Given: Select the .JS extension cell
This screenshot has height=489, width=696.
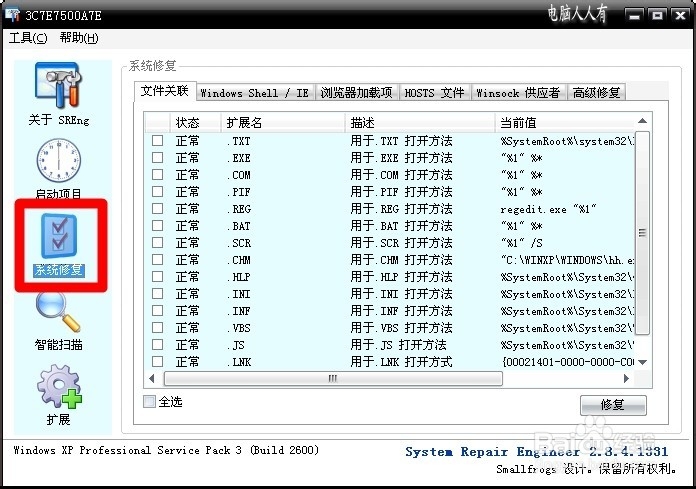Looking at the screenshot, I should click(236, 345).
